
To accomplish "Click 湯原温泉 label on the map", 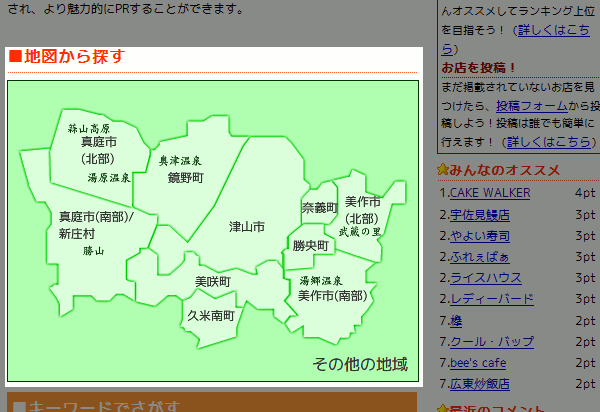I will (x=109, y=178).
